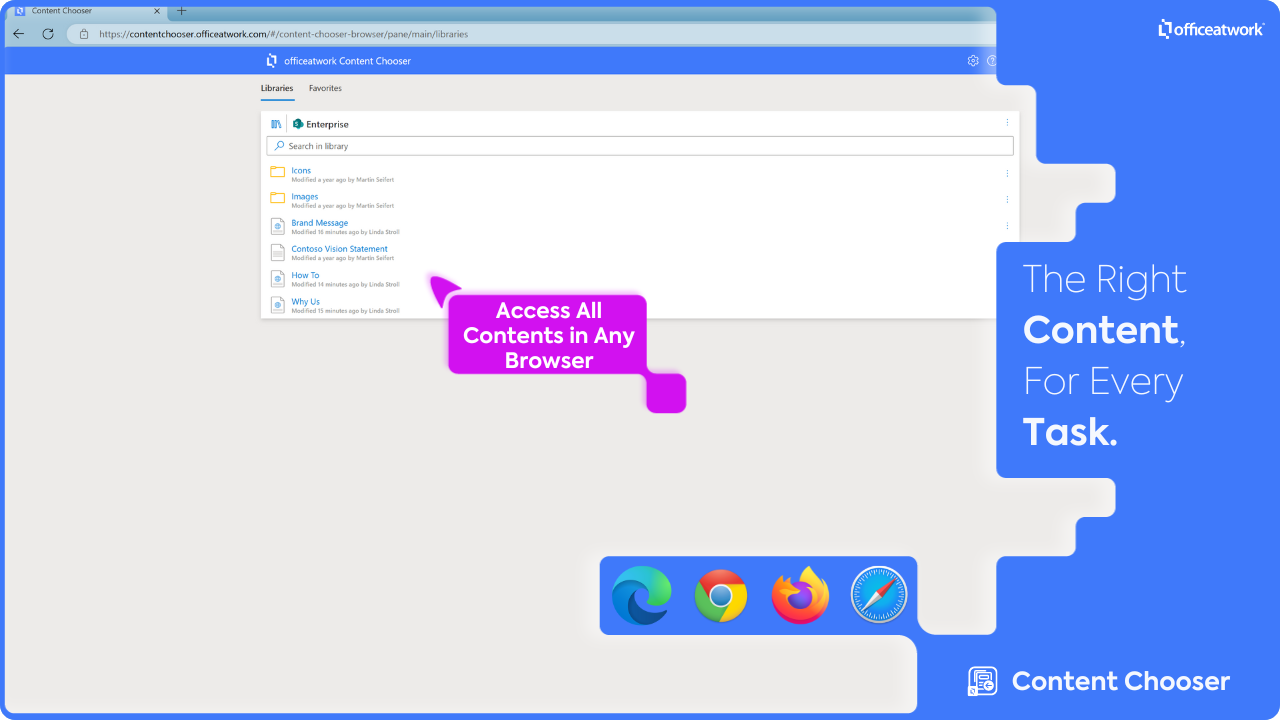Open more options for Brand Message

1007,225
